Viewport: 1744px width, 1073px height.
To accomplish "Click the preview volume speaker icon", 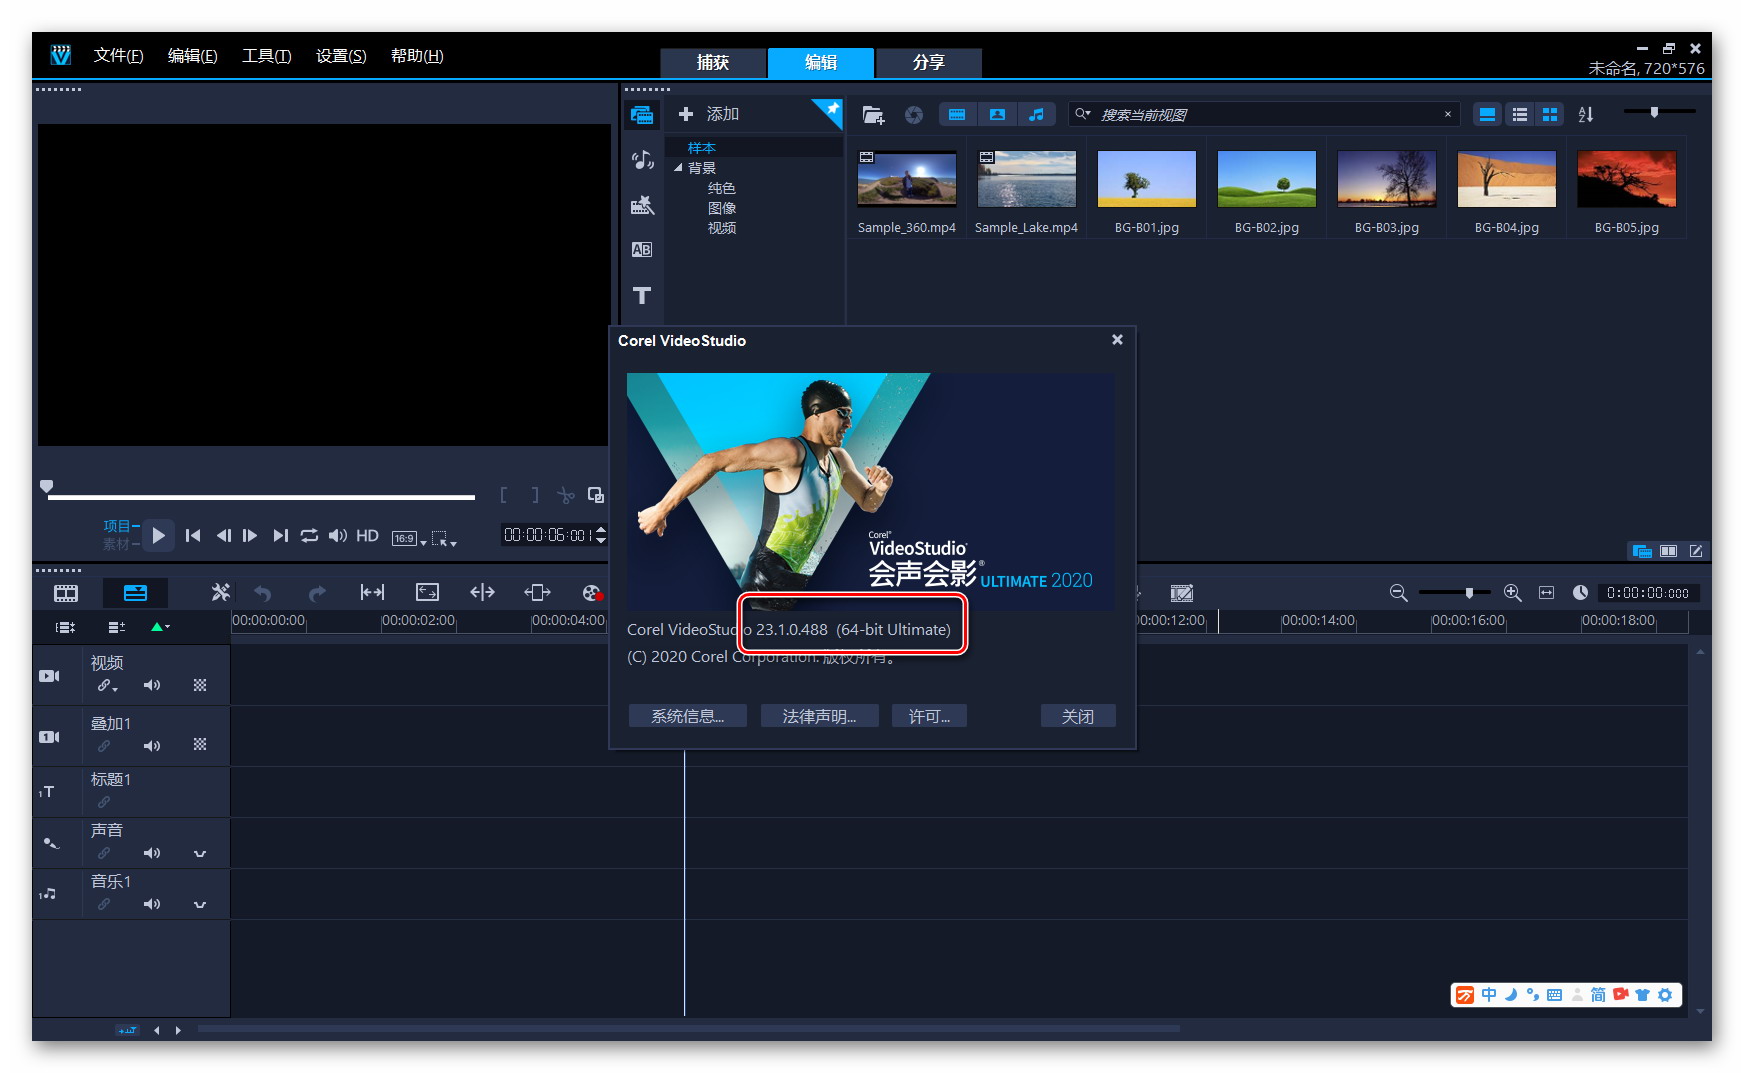I will [338, 536].
